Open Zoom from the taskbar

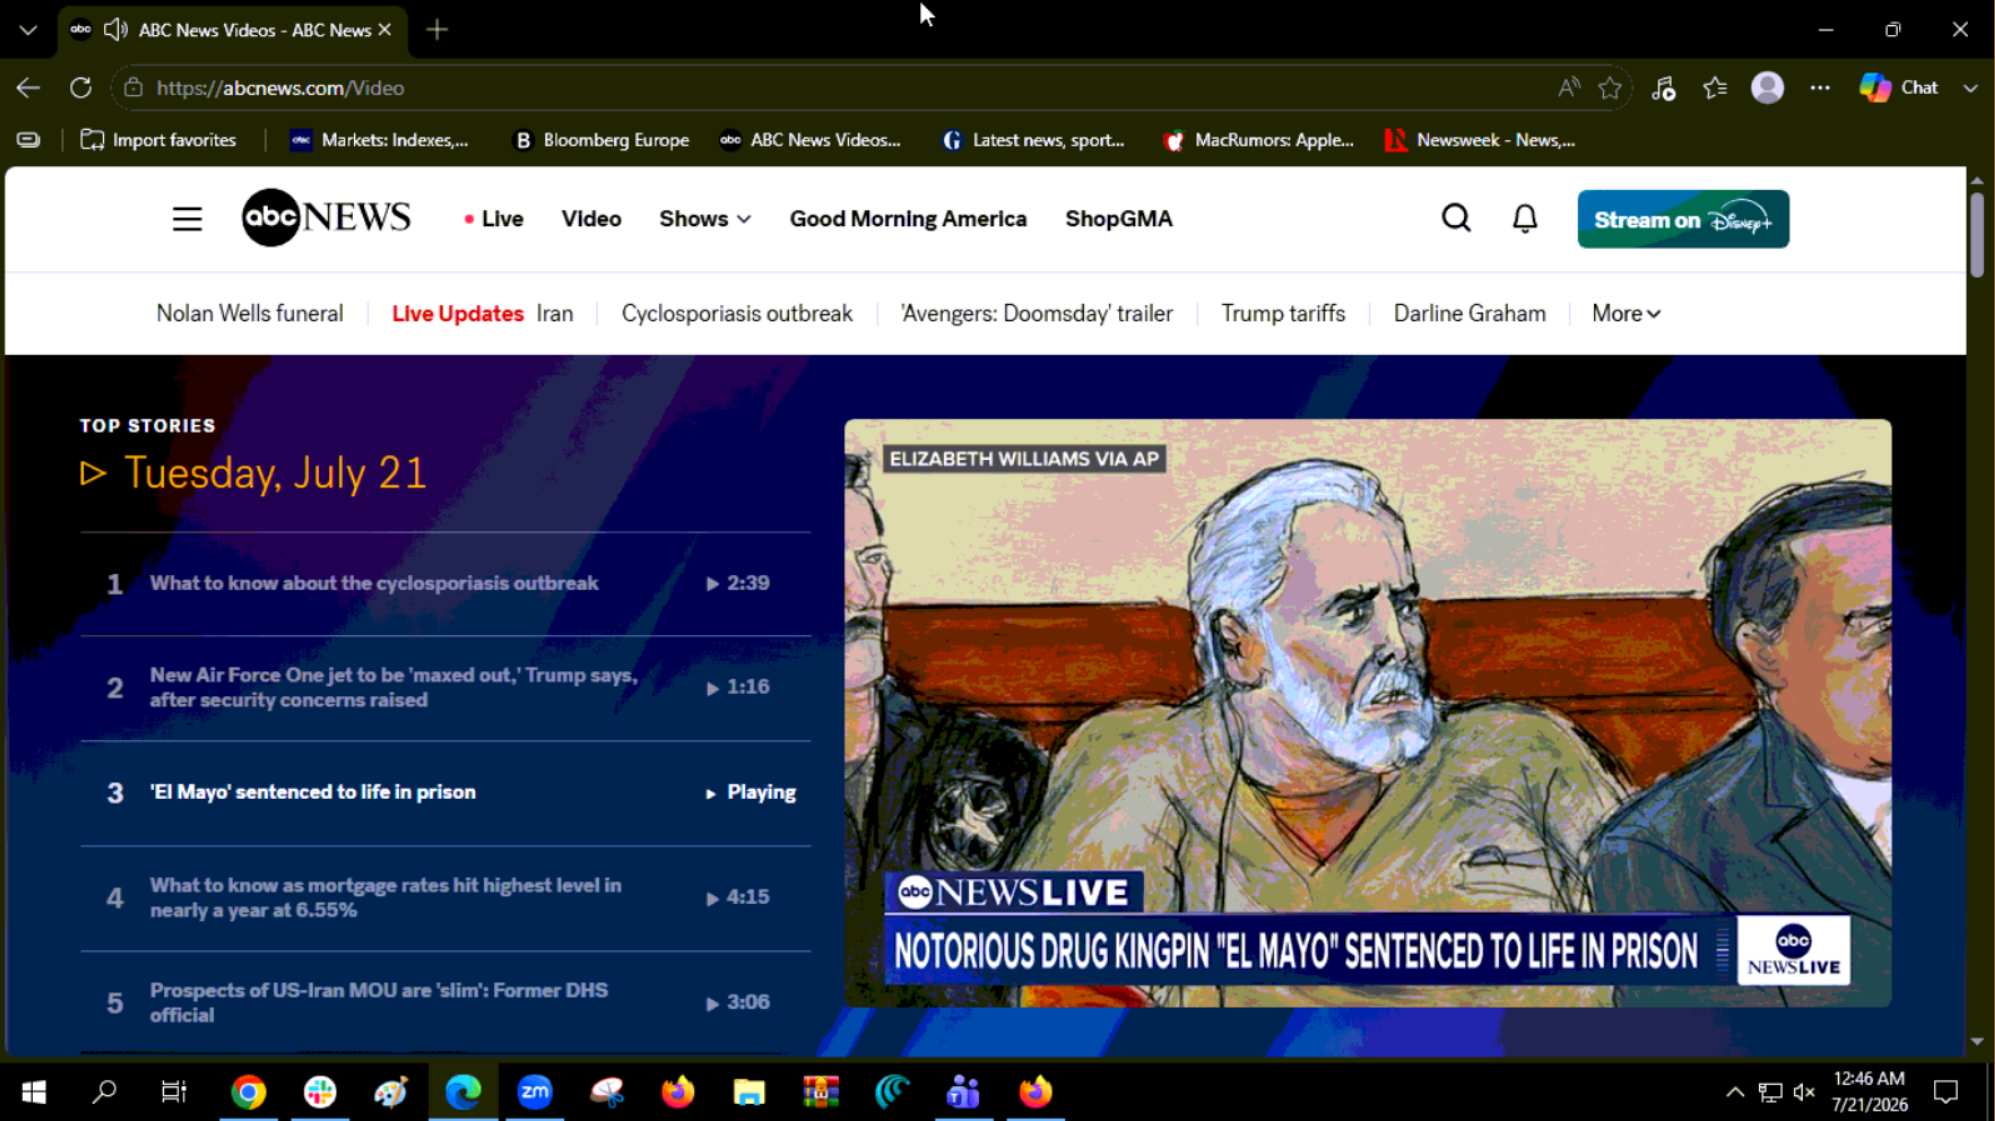tap(535, 1092)
